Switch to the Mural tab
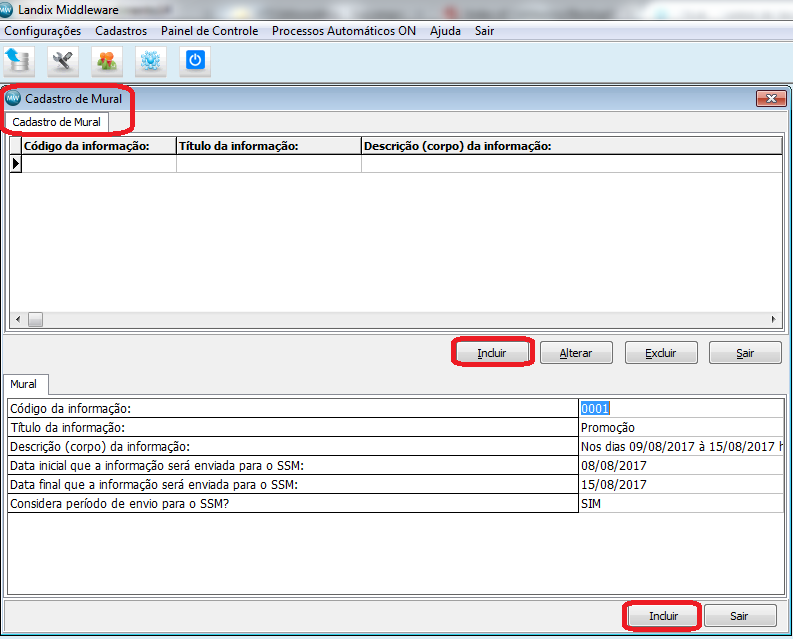Image resolution: width=793 pixels, height=639 pixels. tap(24, 384)
